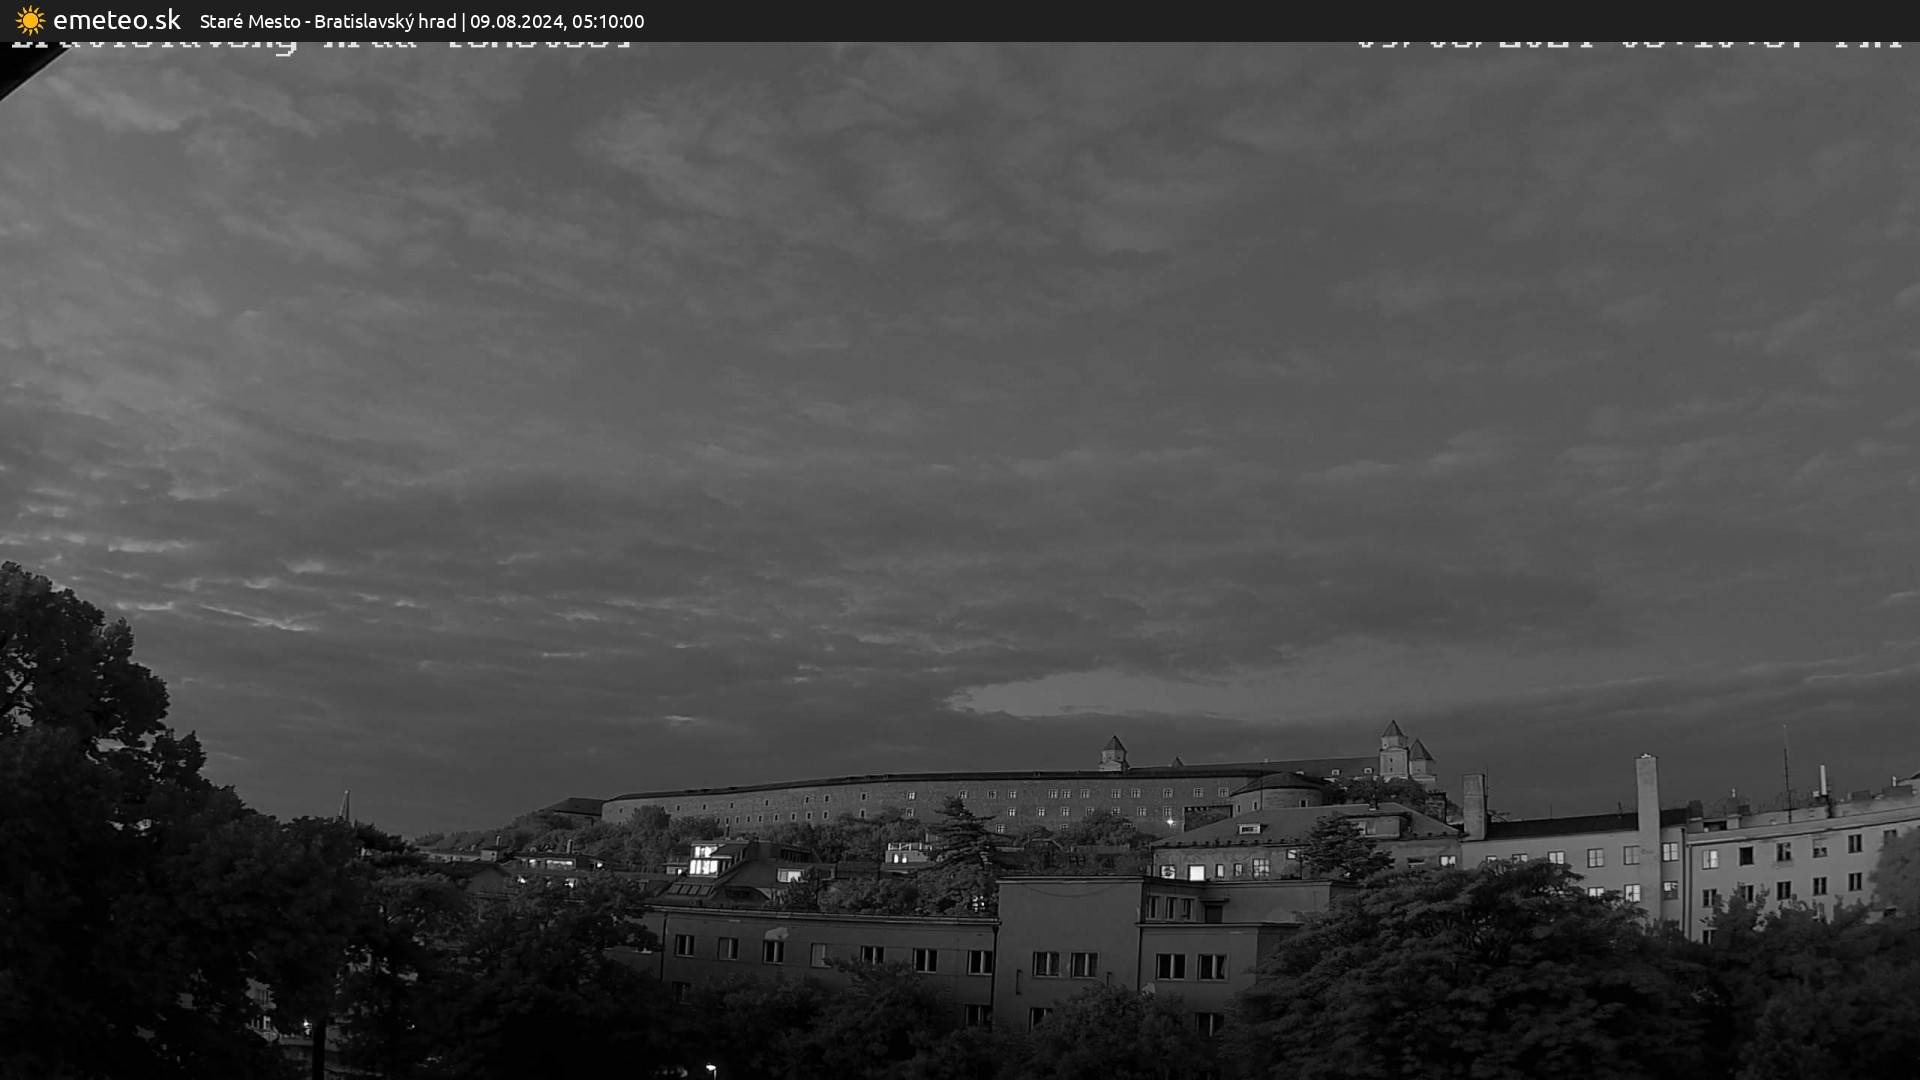
Task: Click the 'Staré Mesto - Bratislavský hrad' title
Action: [327, 21]
